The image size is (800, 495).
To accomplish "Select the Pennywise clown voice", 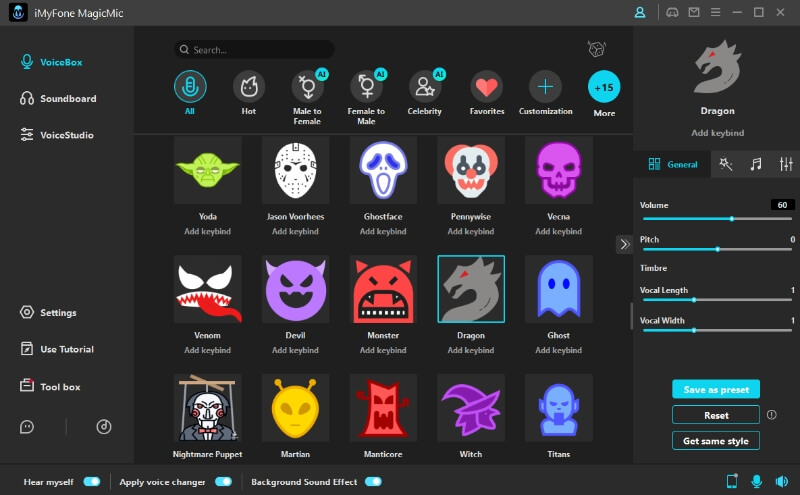I will [x=471, y=170].
